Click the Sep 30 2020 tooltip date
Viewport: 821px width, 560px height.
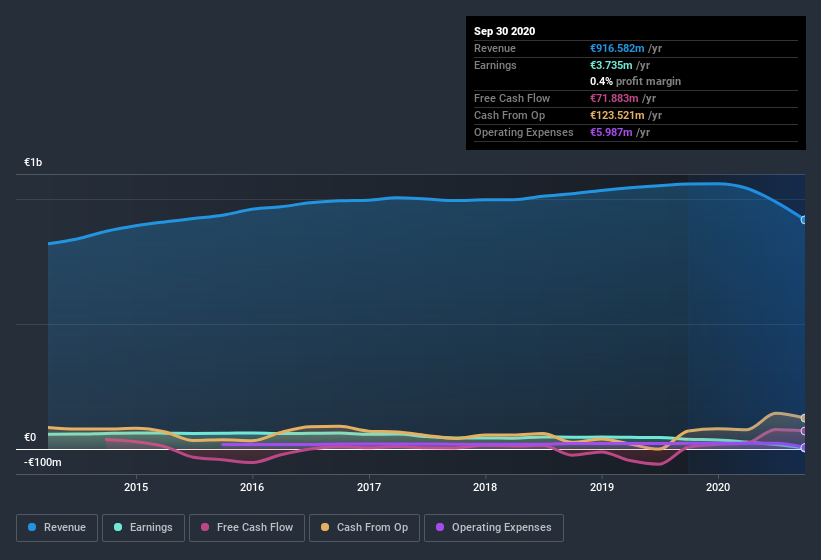[504, 31]
